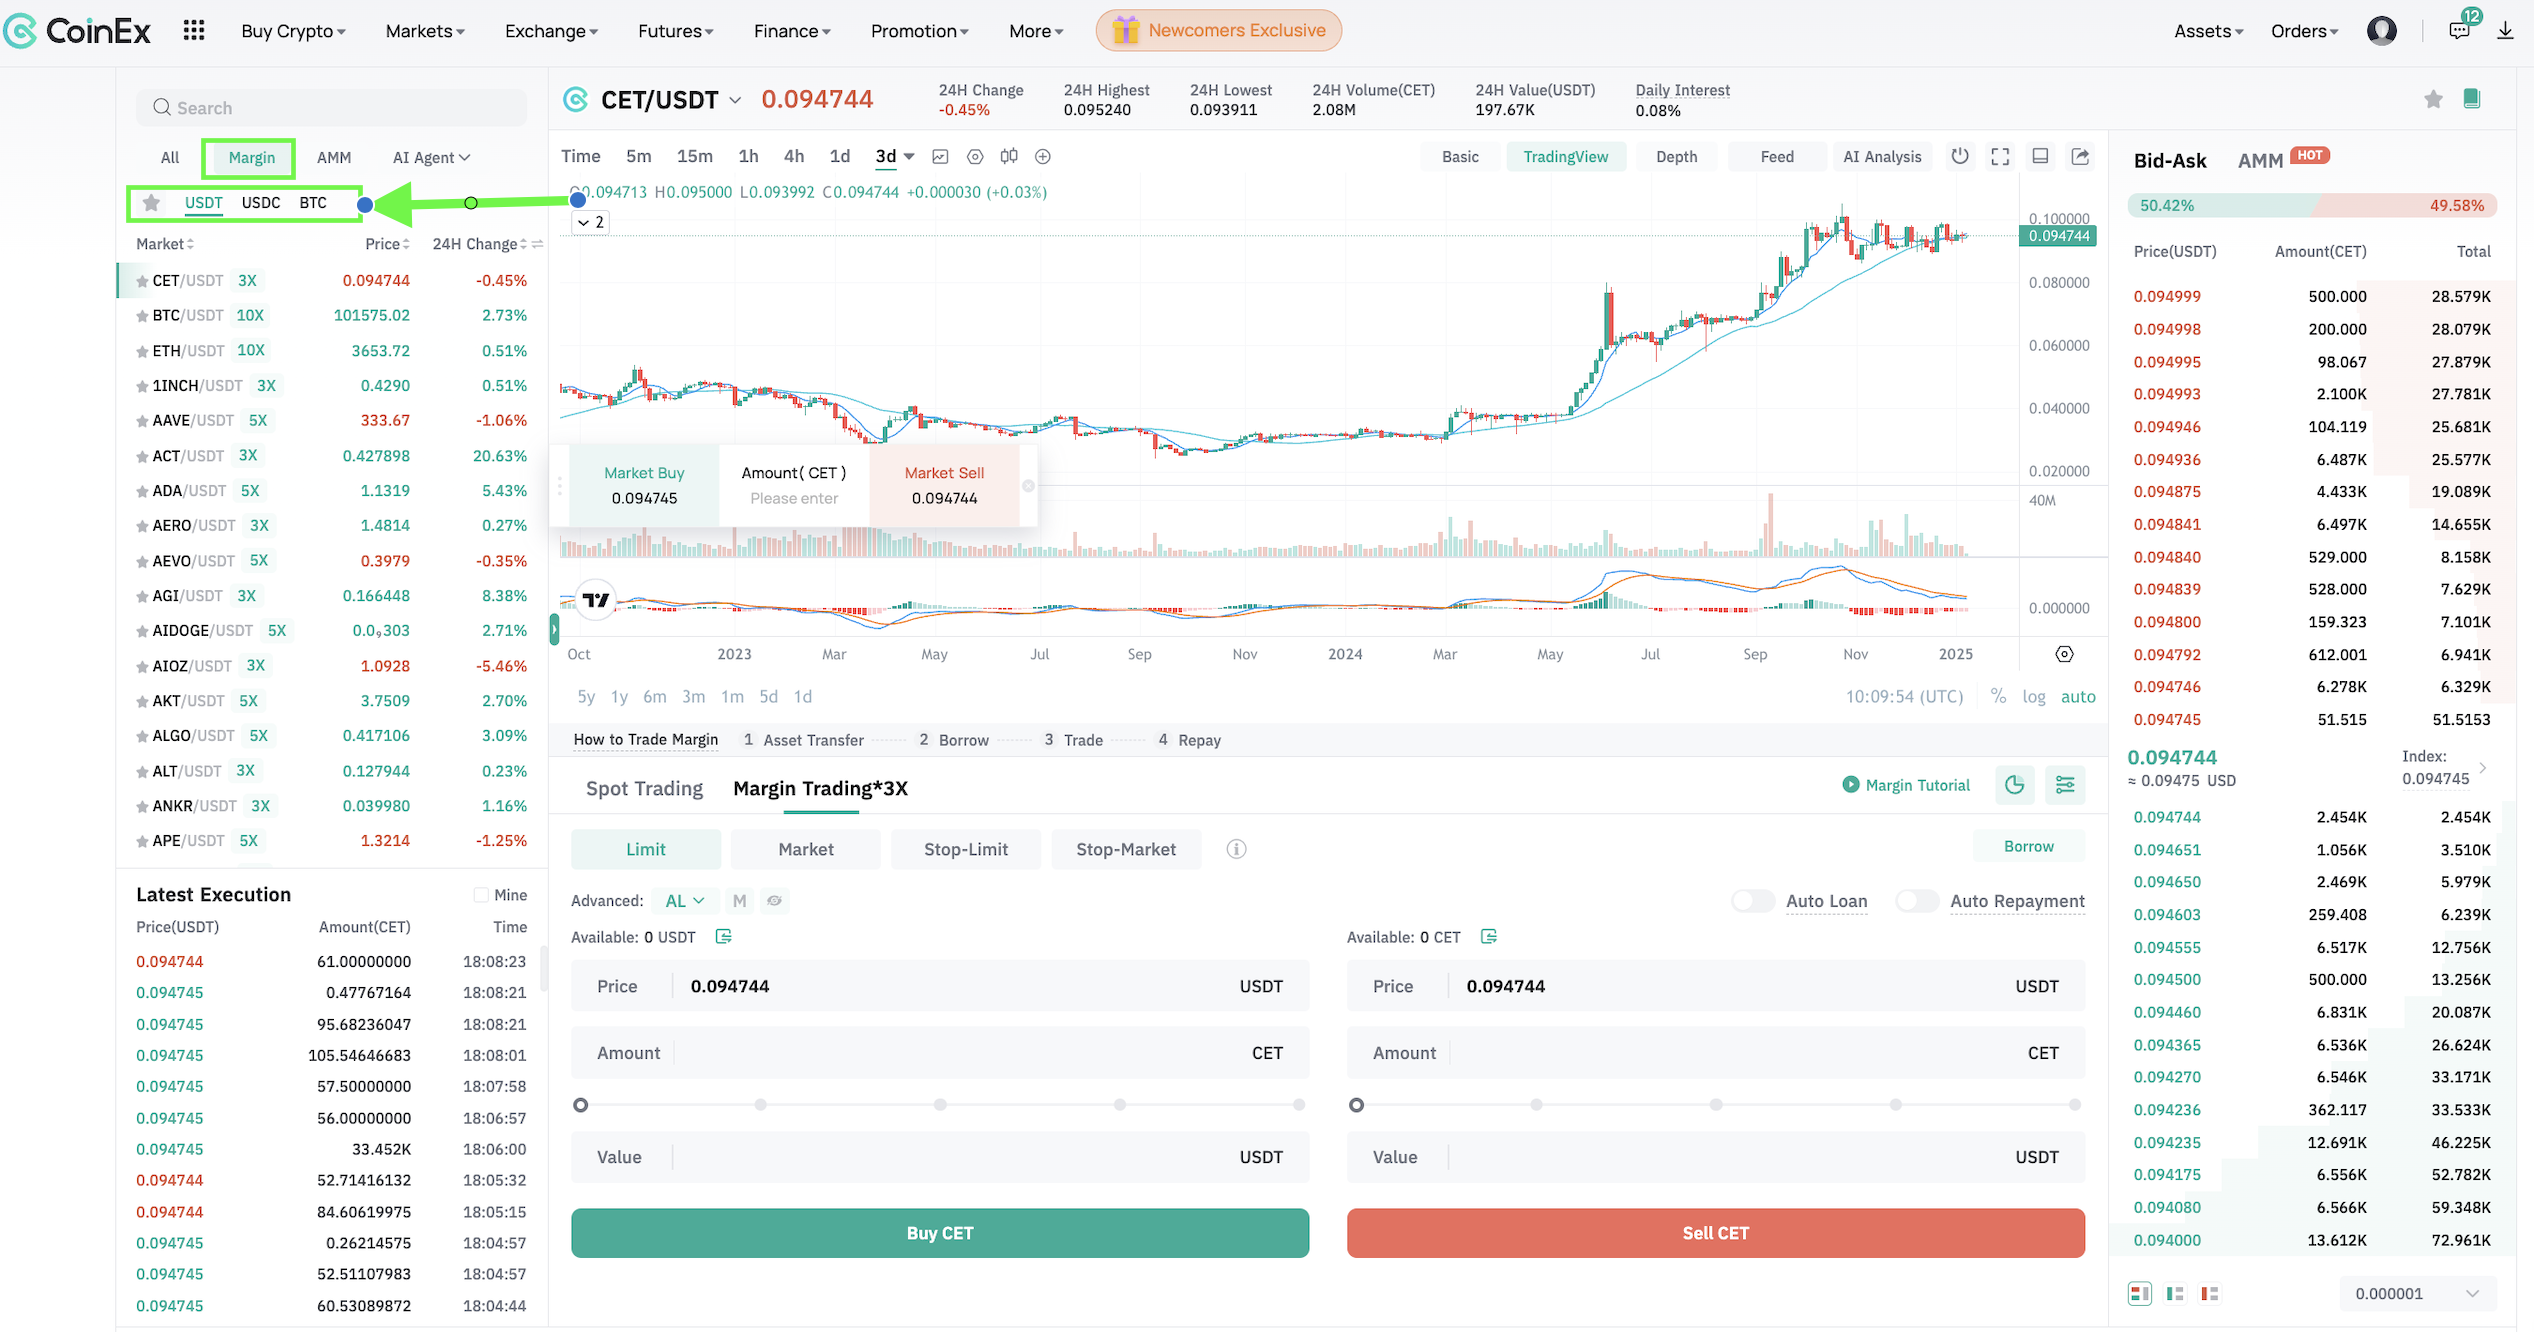Select the Margin market tab

click(251, 158)
